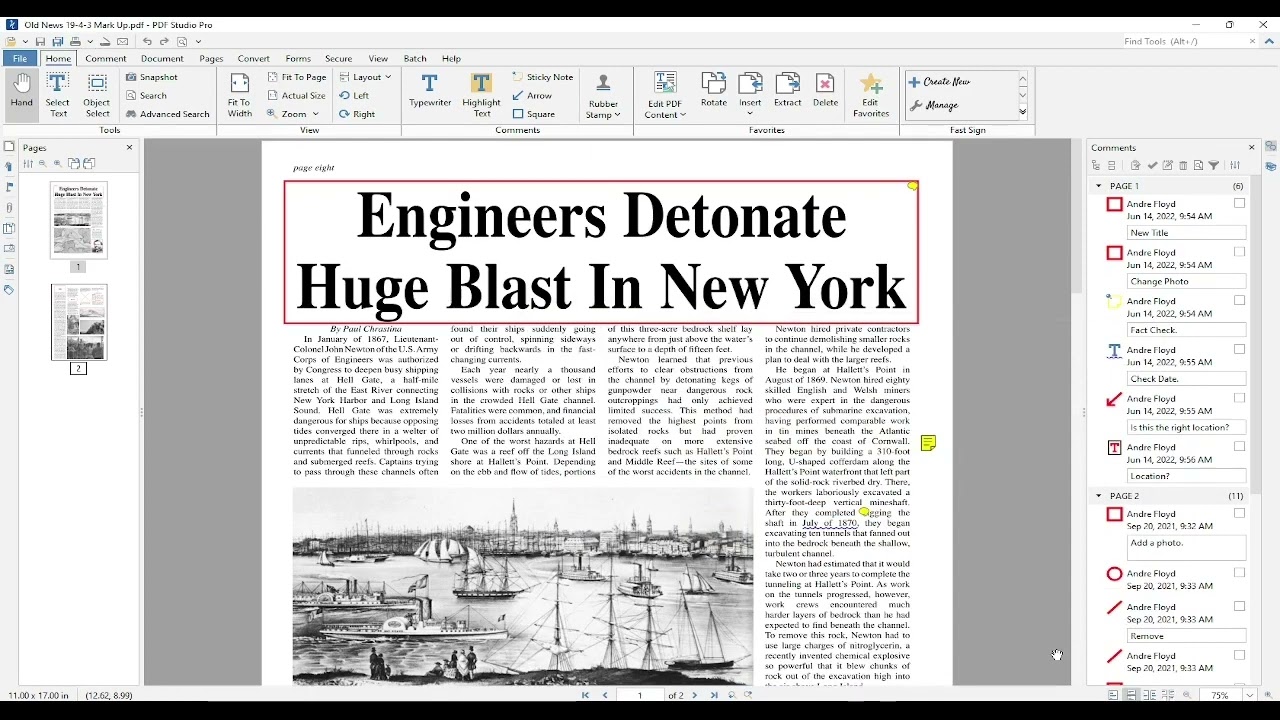The height and width of the screenshot is (720, 1280).
Task: Check the 'Location?' comment checkbox
Action: 1239,446
